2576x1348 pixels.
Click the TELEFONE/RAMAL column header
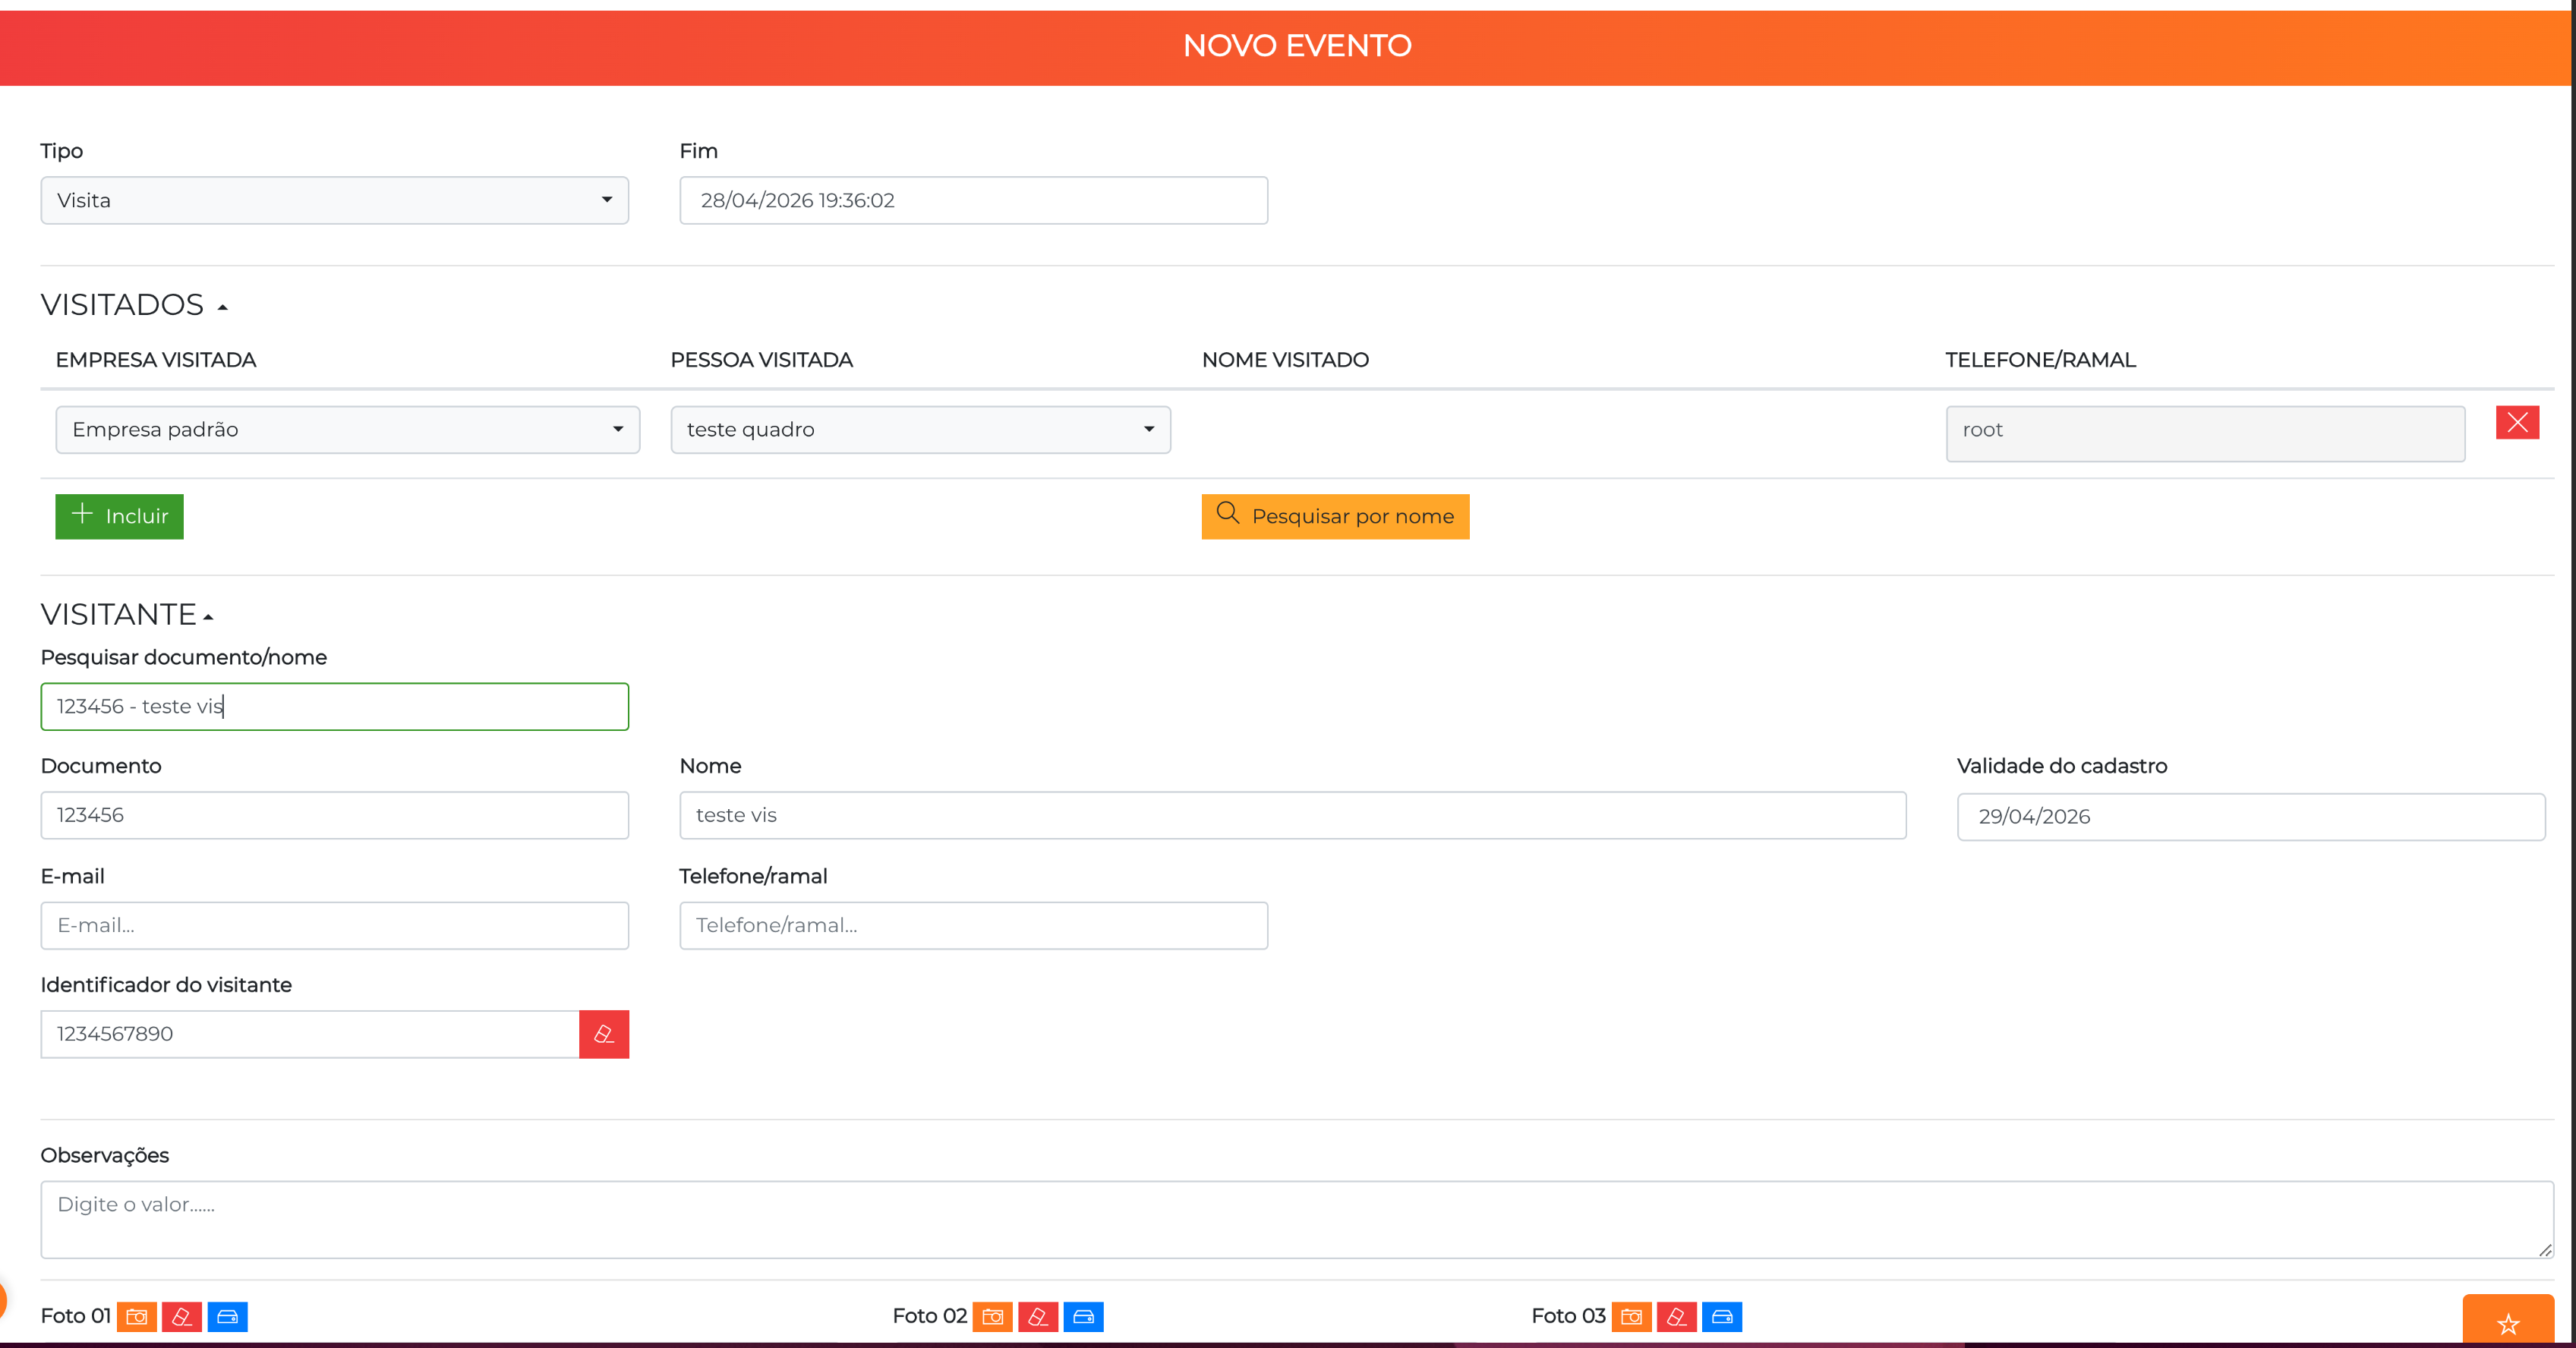(x=2040, y=359)
